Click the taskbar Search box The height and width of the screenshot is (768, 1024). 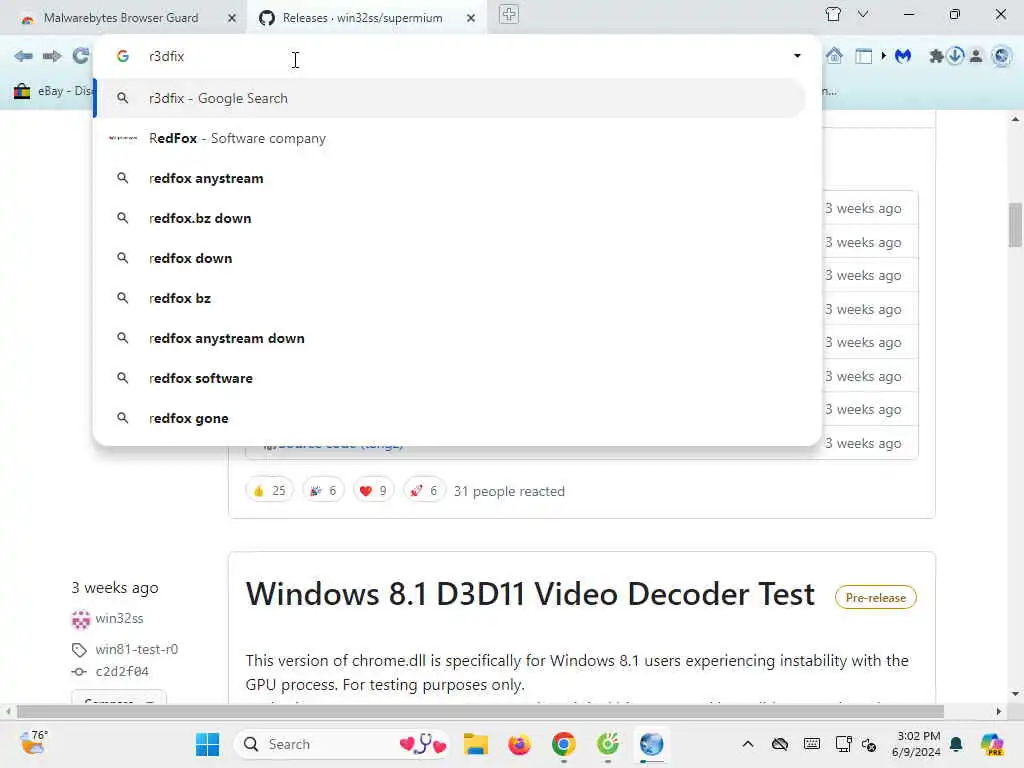pos(342,744)
